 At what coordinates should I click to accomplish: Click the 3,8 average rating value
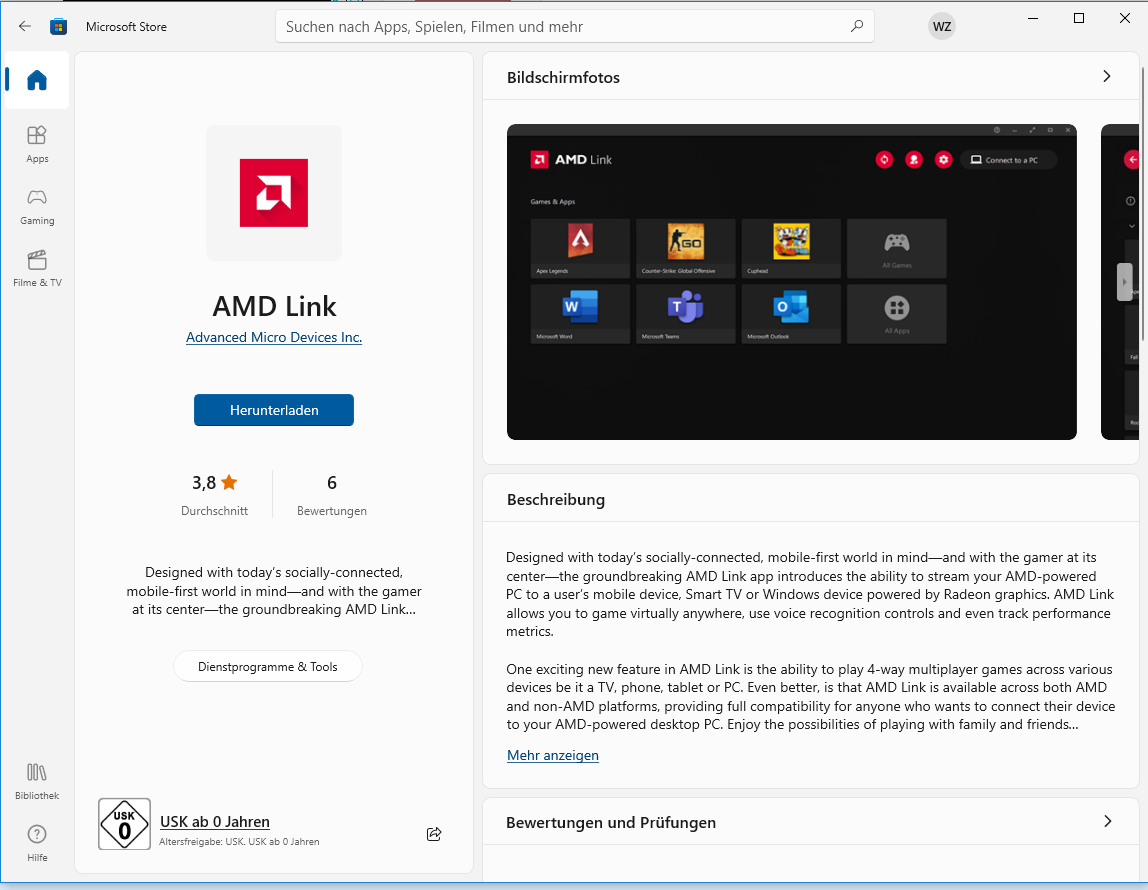pos(204,483)
